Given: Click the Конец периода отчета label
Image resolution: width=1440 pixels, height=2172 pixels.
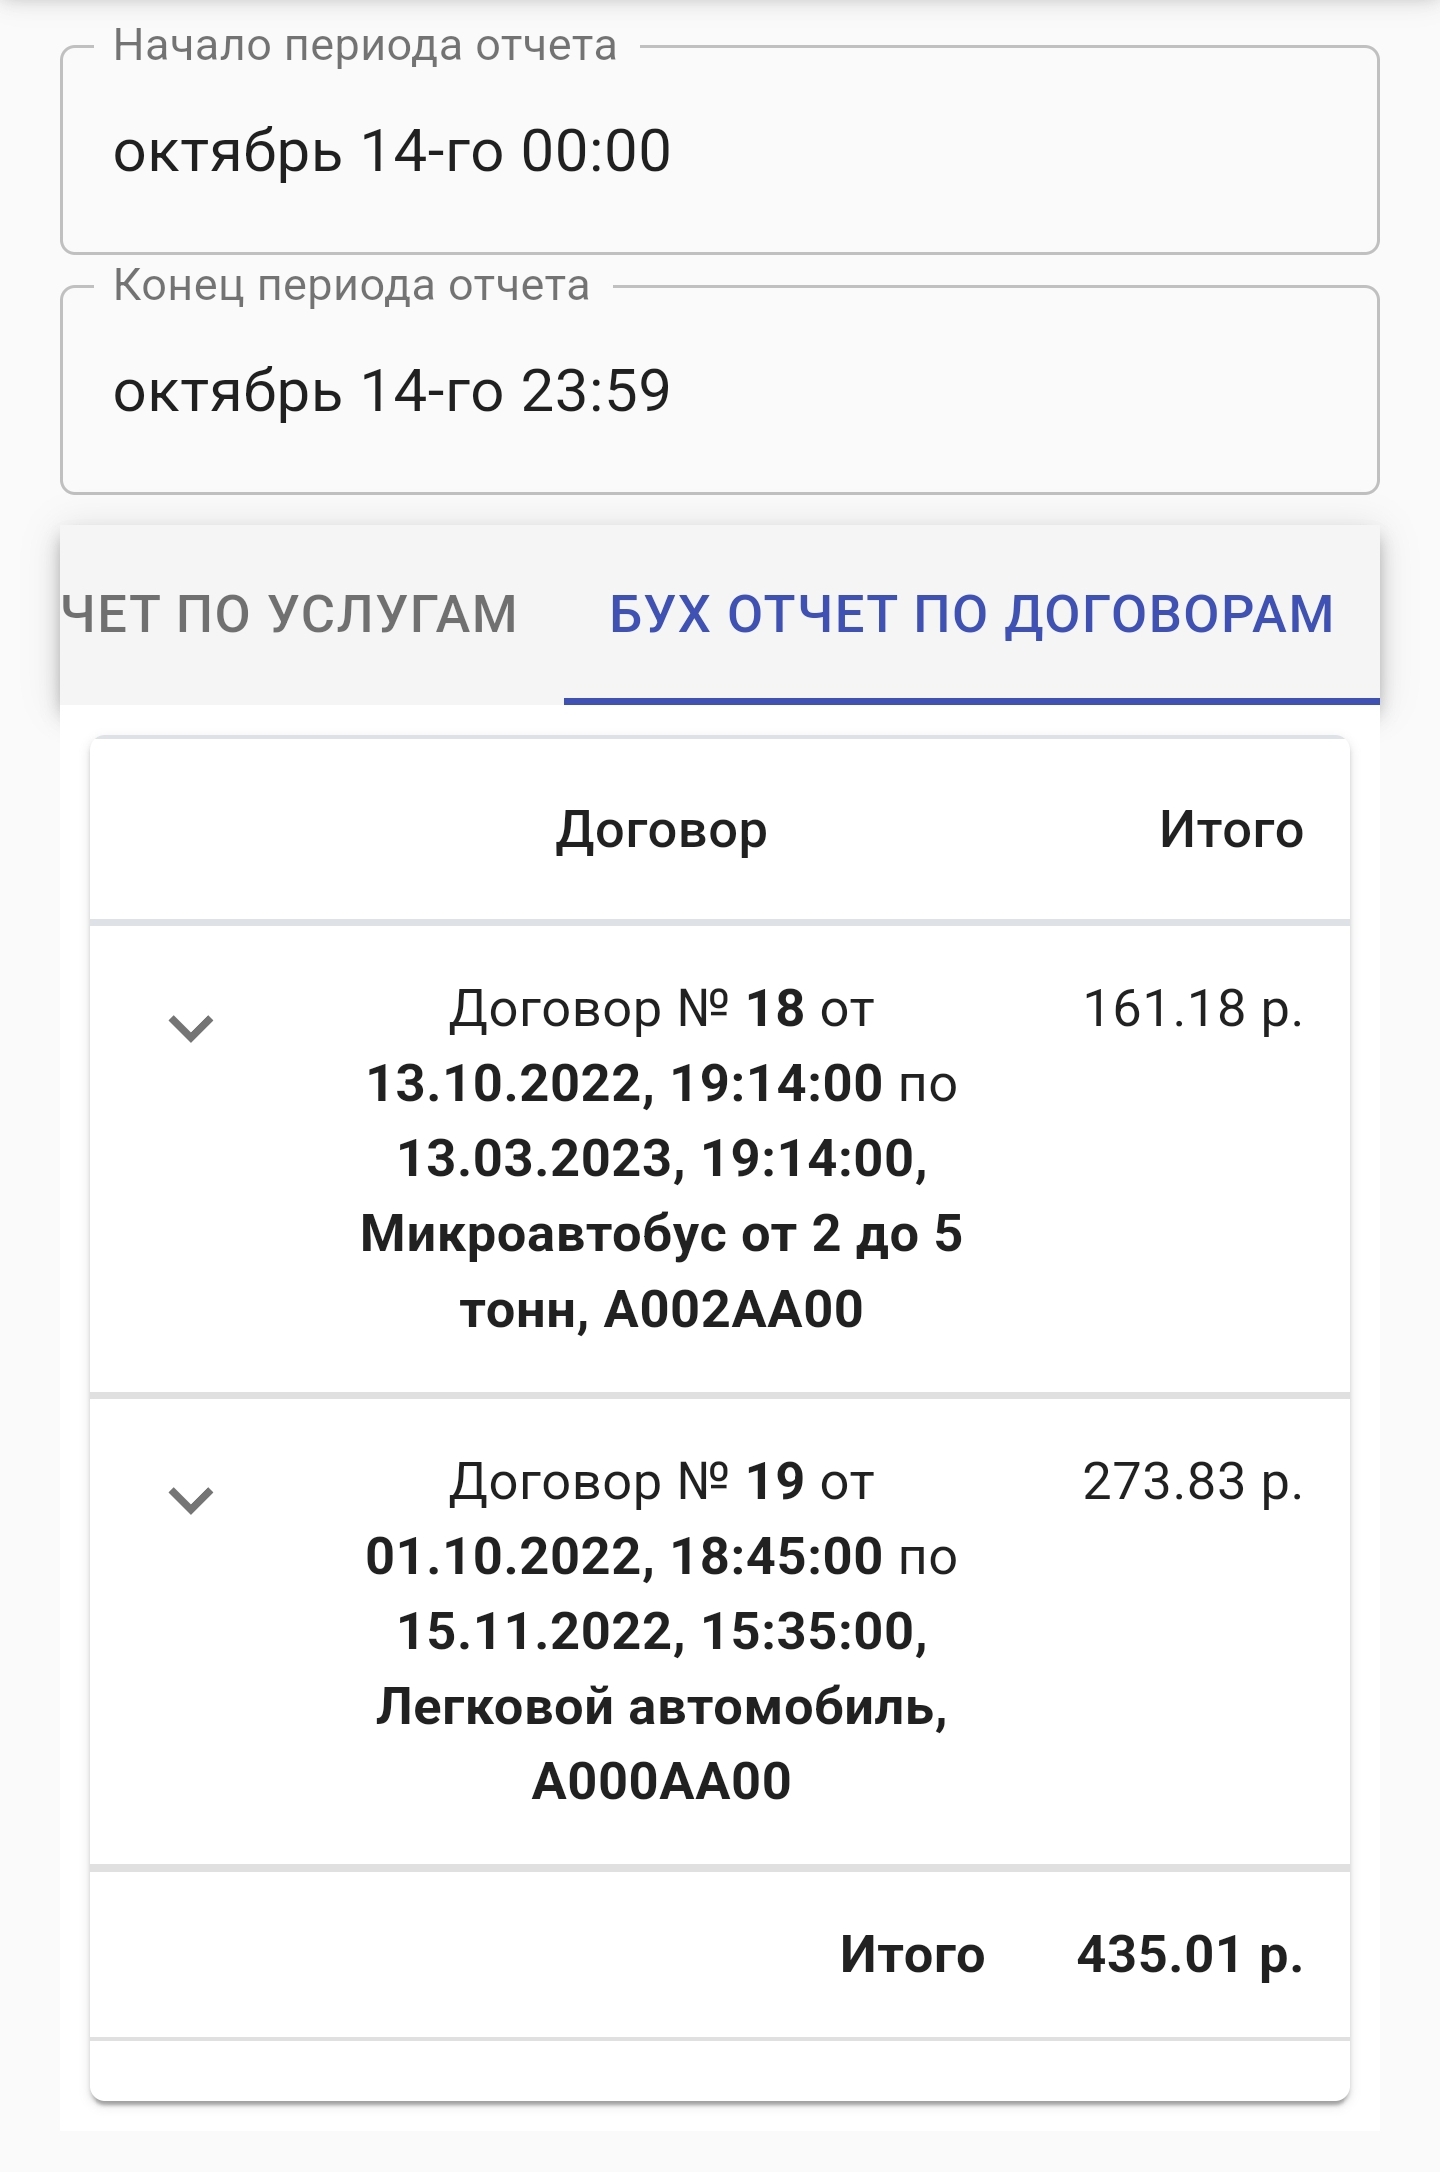Looking at the screenshot, I should (351, 286).
